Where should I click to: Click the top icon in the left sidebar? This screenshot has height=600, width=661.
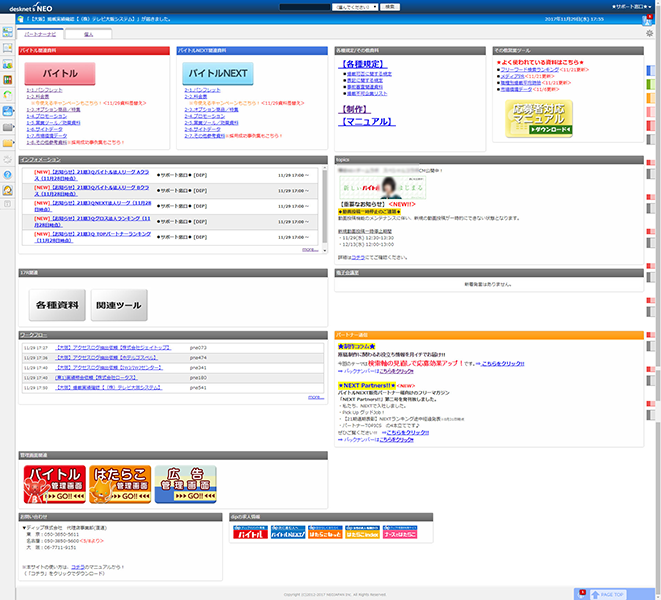point(8,33)
